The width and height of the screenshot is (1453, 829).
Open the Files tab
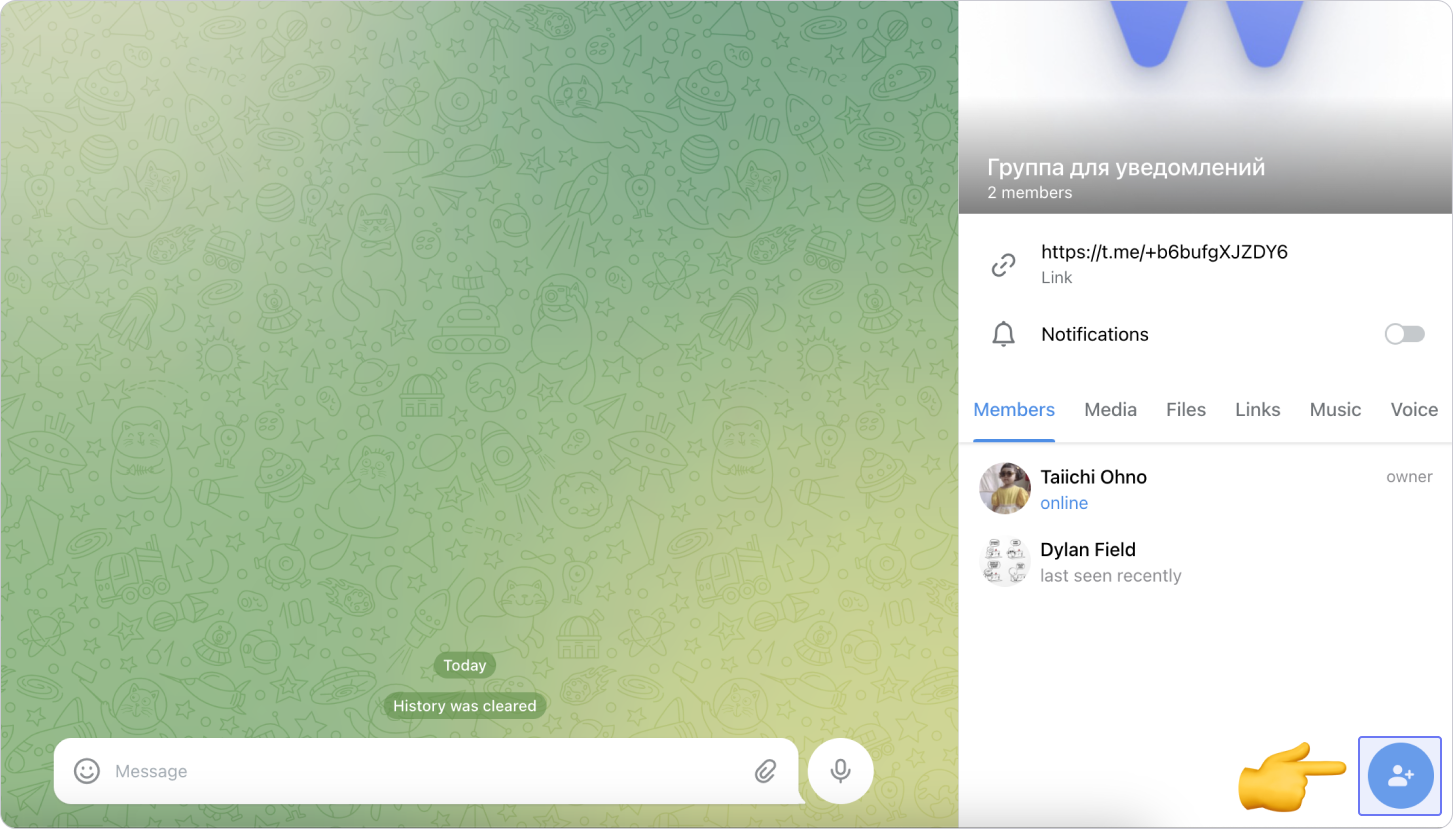[1186, 410]
